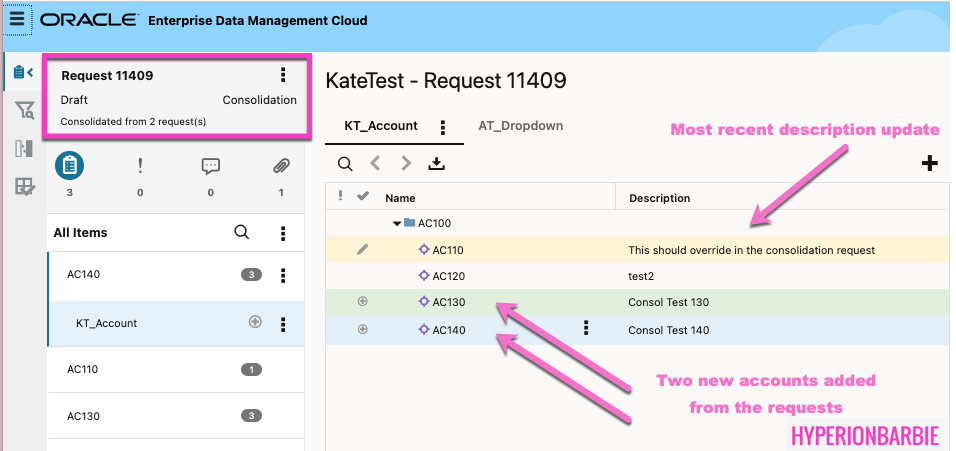Open the hamburger navigation menu
Screen dimensions: 956x451
point(18,20)
